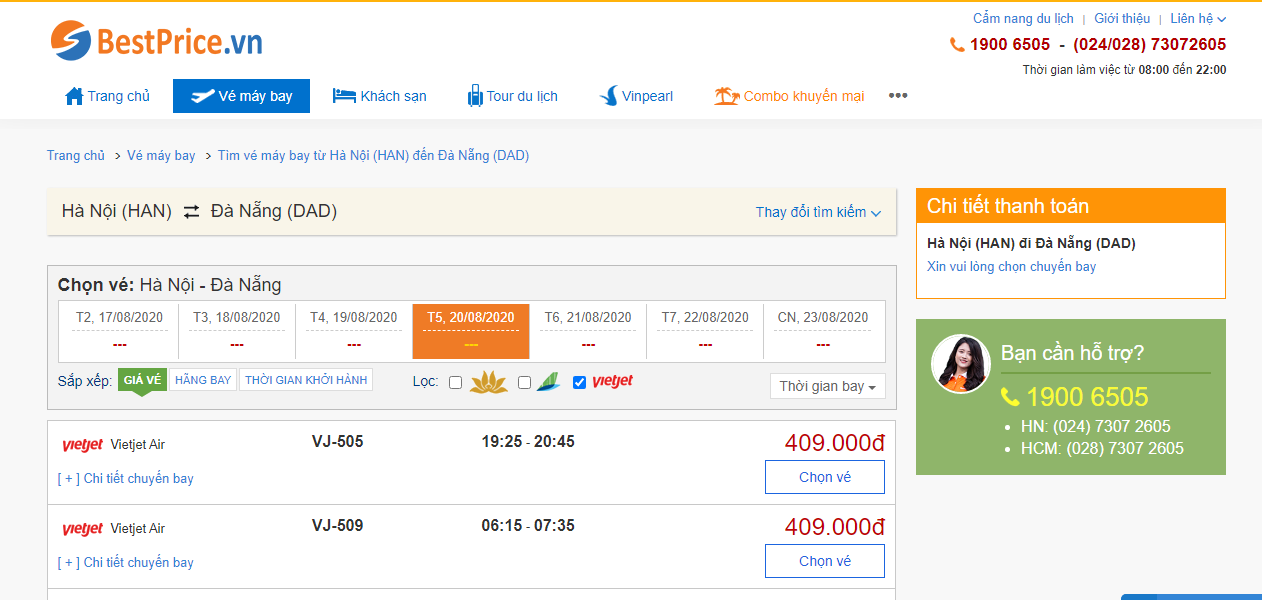Click Chọn vé for flight VJ-505
Viewport: 1262px width, 600px height.
(825, 477)
